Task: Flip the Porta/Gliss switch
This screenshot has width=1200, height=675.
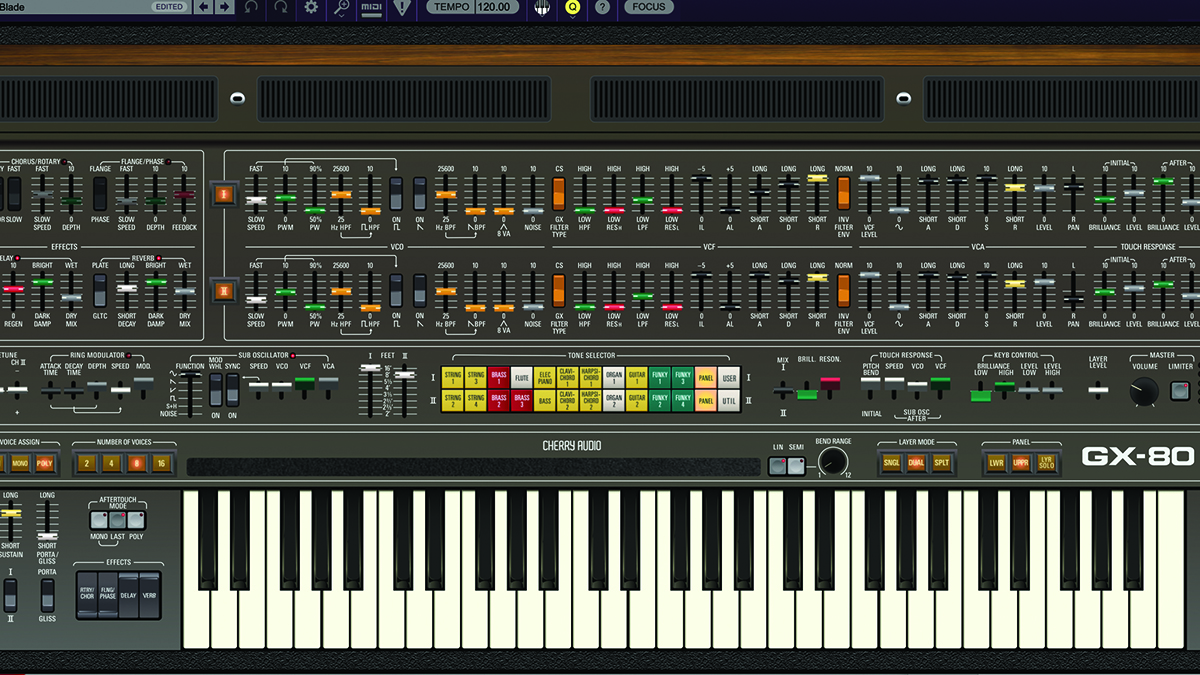Action: pyautogui.click(x=47, y=594)
